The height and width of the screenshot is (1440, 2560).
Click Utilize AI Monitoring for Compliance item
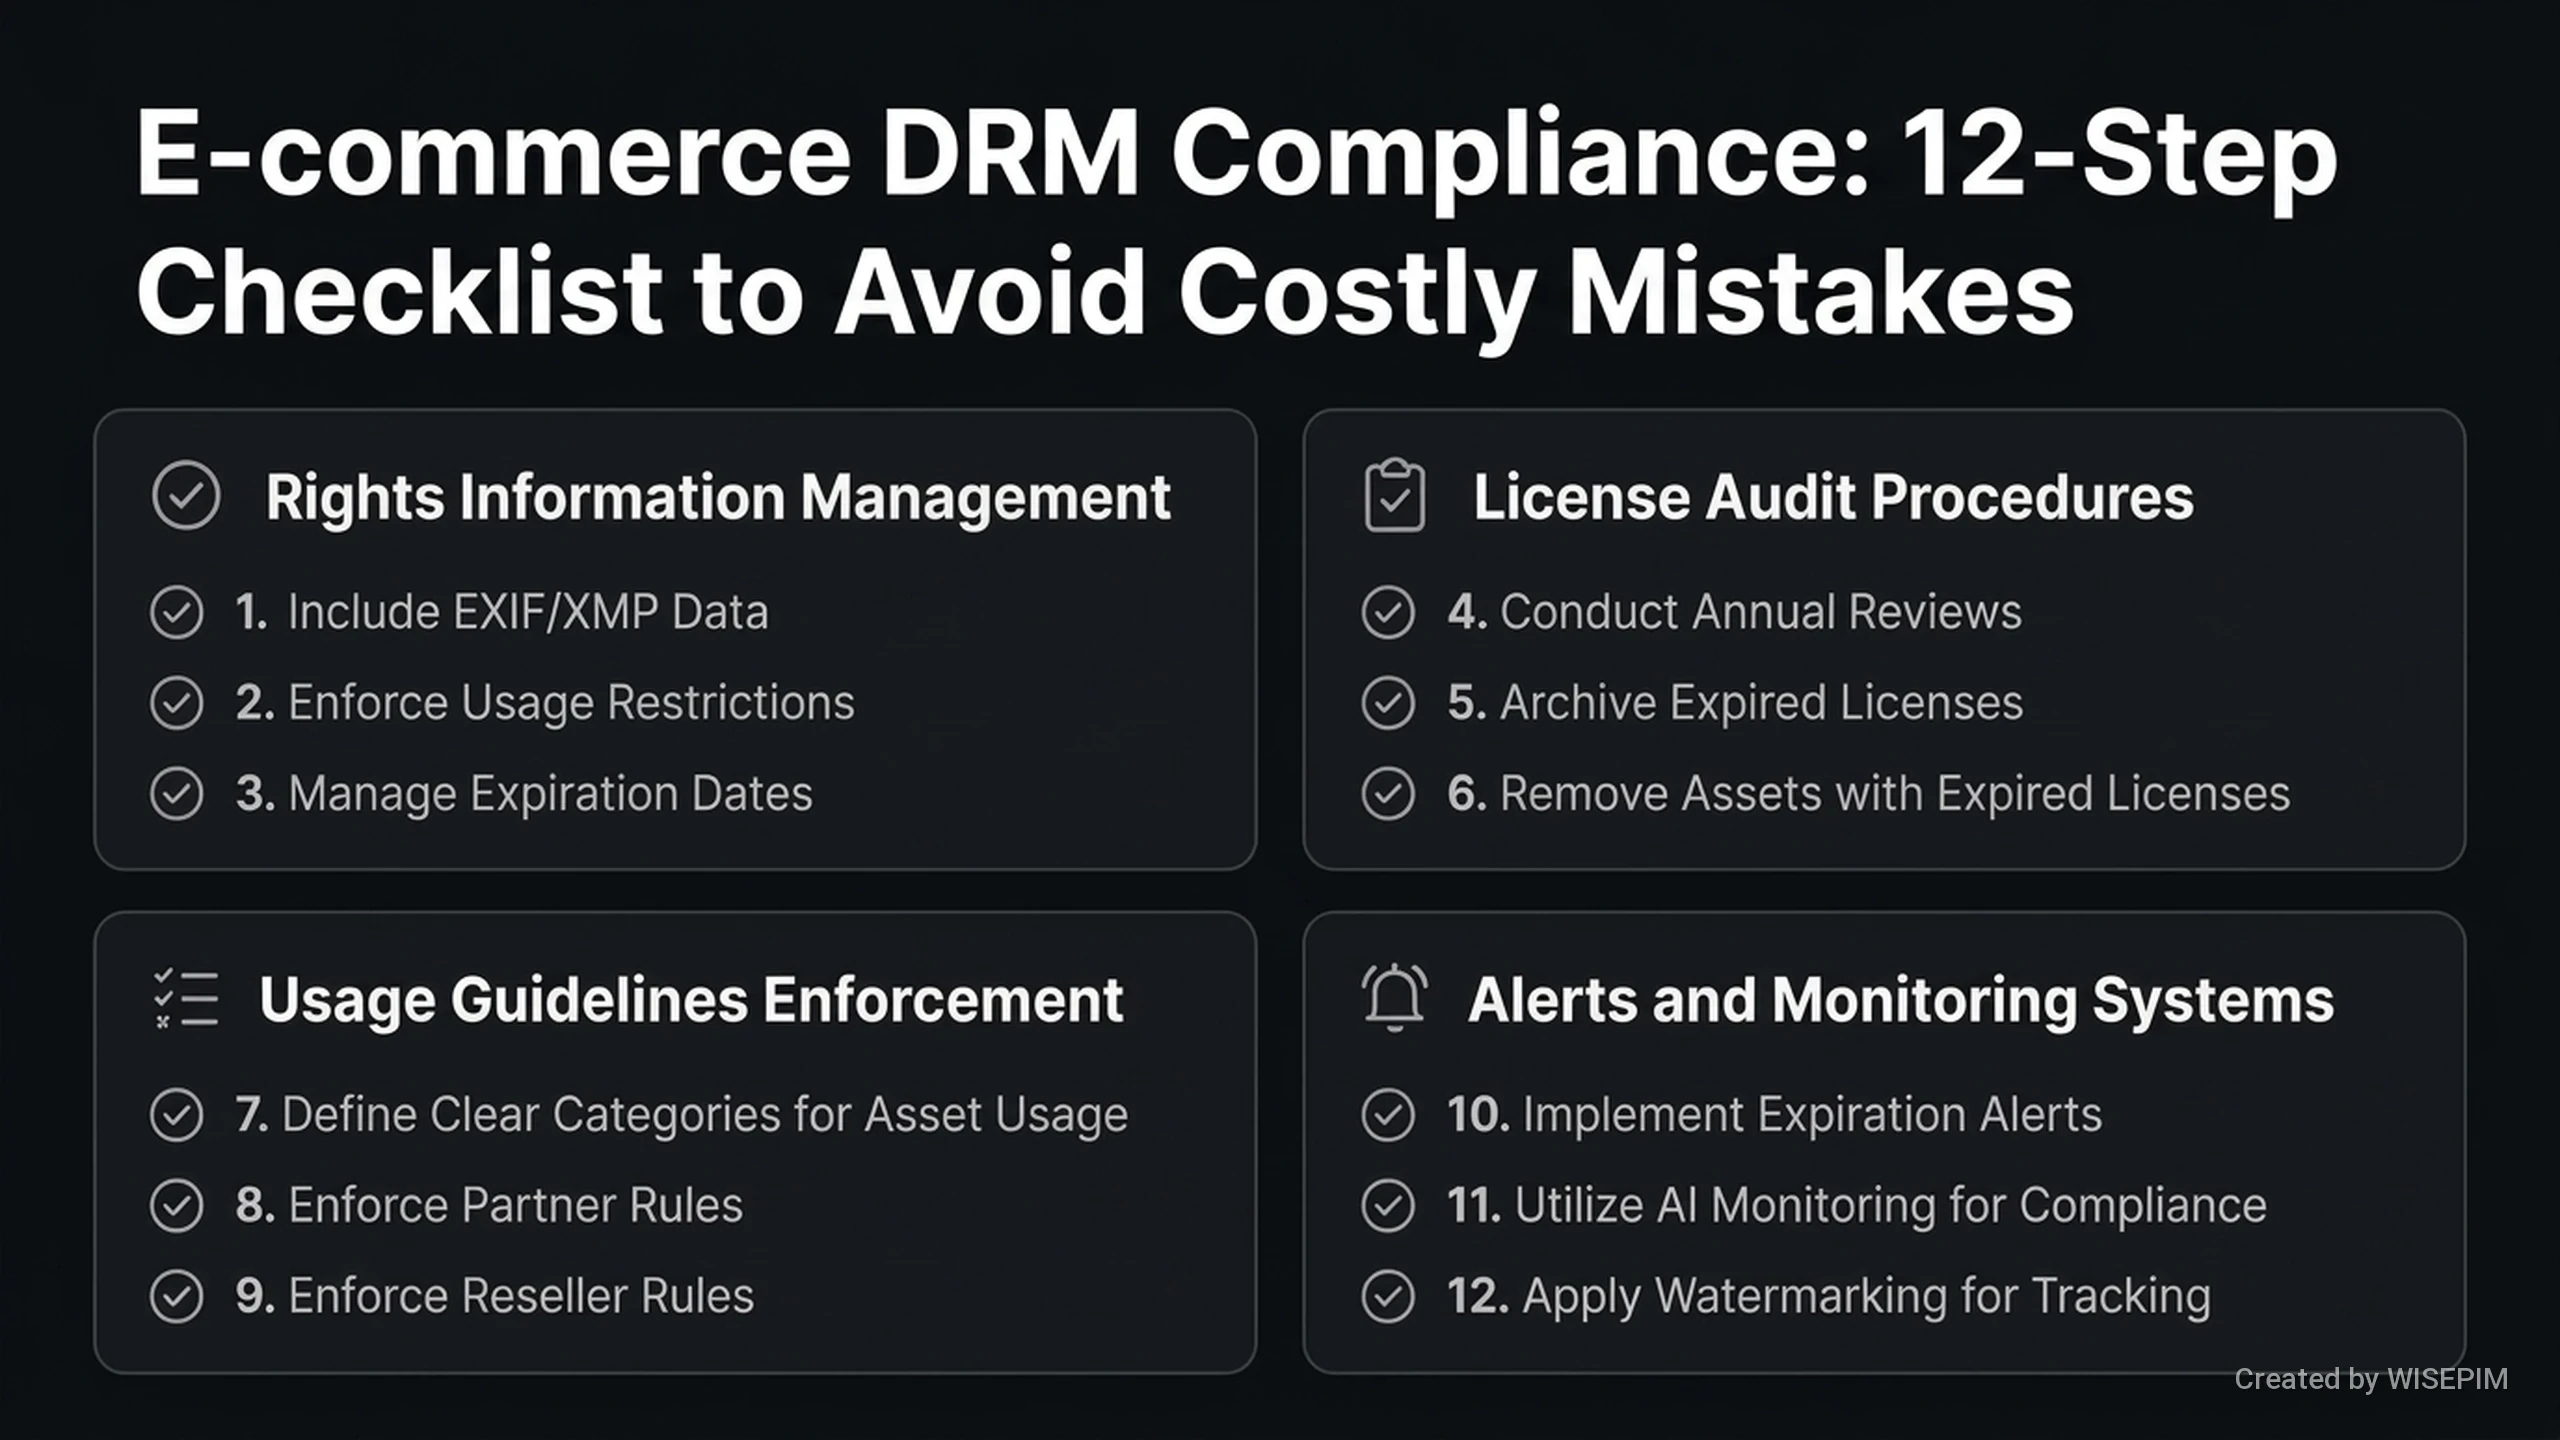click(1856, 1205)
